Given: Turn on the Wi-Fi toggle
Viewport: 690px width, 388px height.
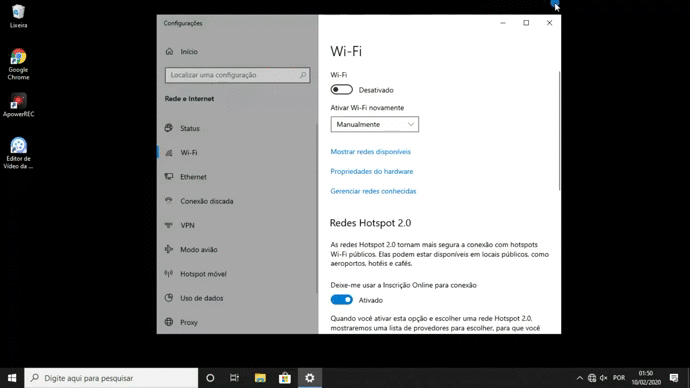Looking at the screenshot, I should click(341, 90).
